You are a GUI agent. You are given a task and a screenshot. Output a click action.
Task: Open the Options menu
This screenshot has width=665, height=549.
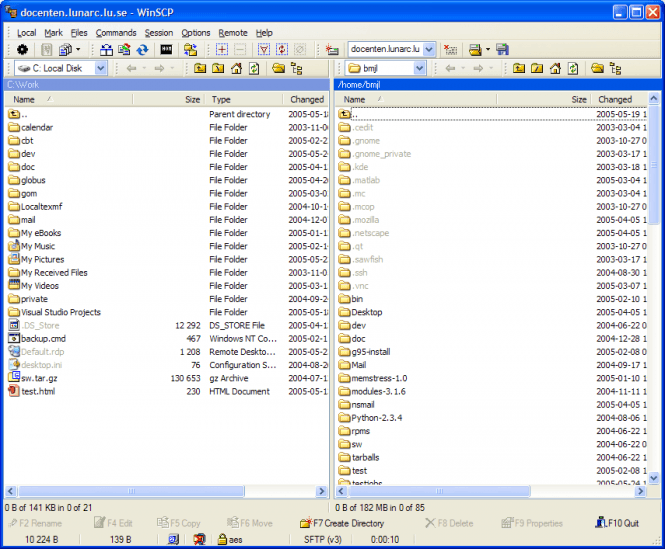(x=196, y=33)
